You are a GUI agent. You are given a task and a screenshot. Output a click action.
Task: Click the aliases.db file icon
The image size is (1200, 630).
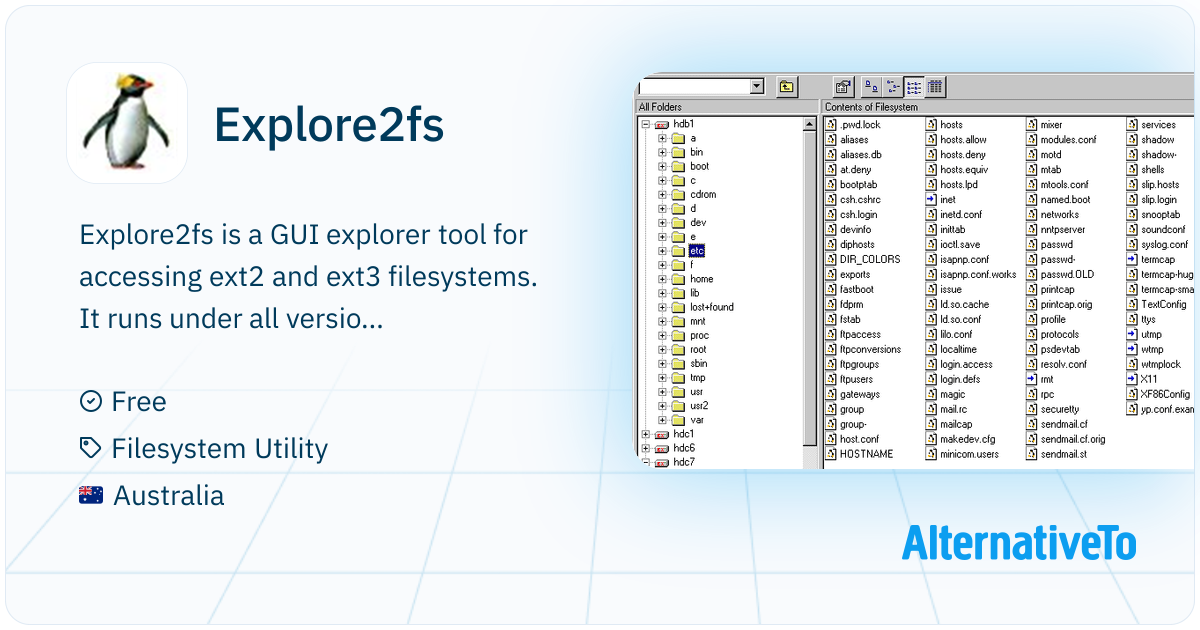831,155
